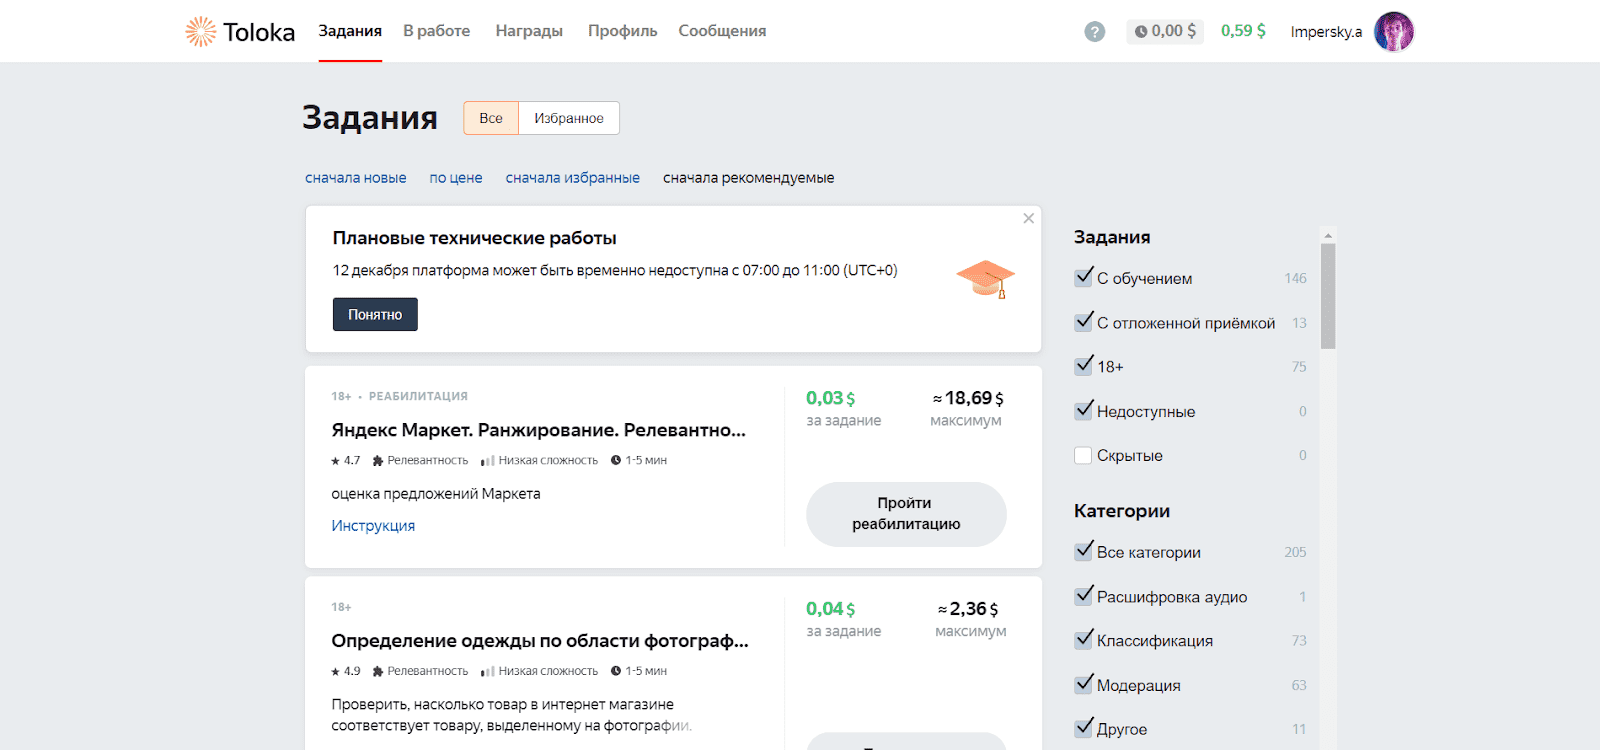Click the оценка предложений Маркета description
The height and width of the screenshot is (750, 1600).
(436, 494)
